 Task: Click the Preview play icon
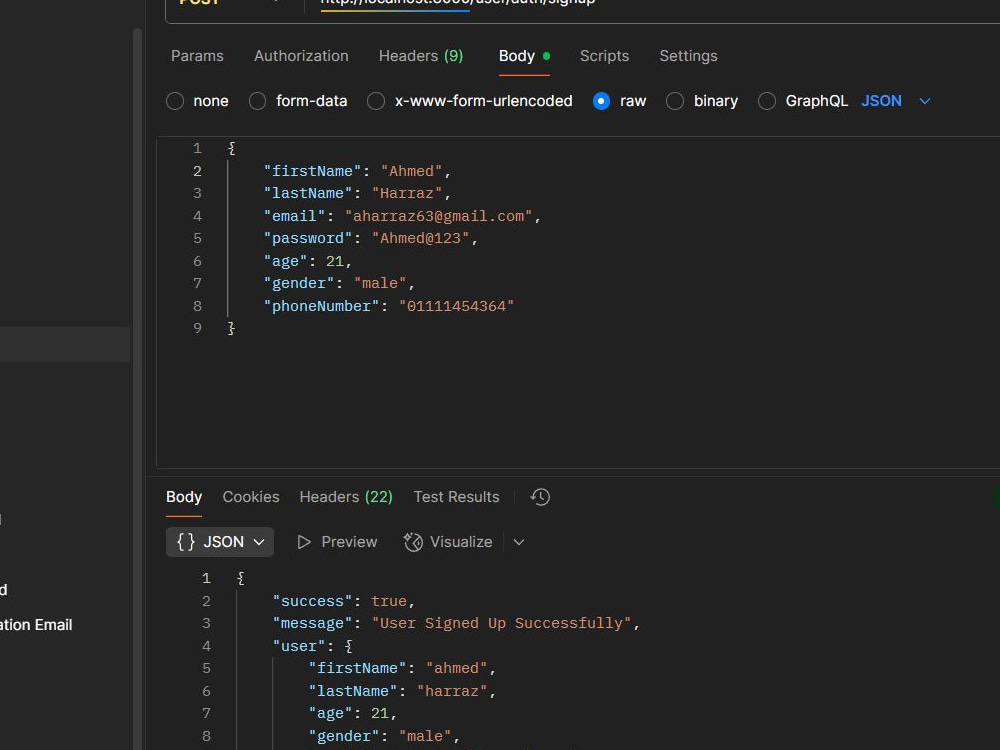(304, 542)
